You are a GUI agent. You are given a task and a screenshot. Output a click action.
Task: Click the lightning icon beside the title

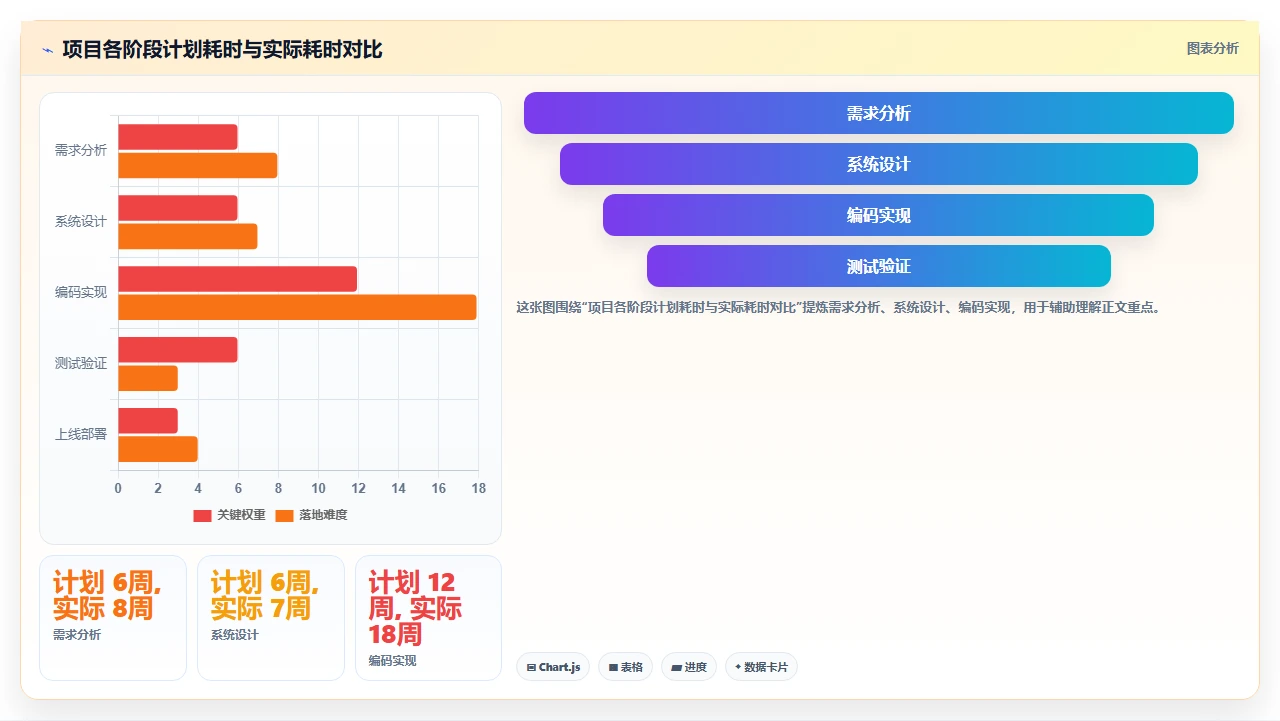tap(47, 50)
